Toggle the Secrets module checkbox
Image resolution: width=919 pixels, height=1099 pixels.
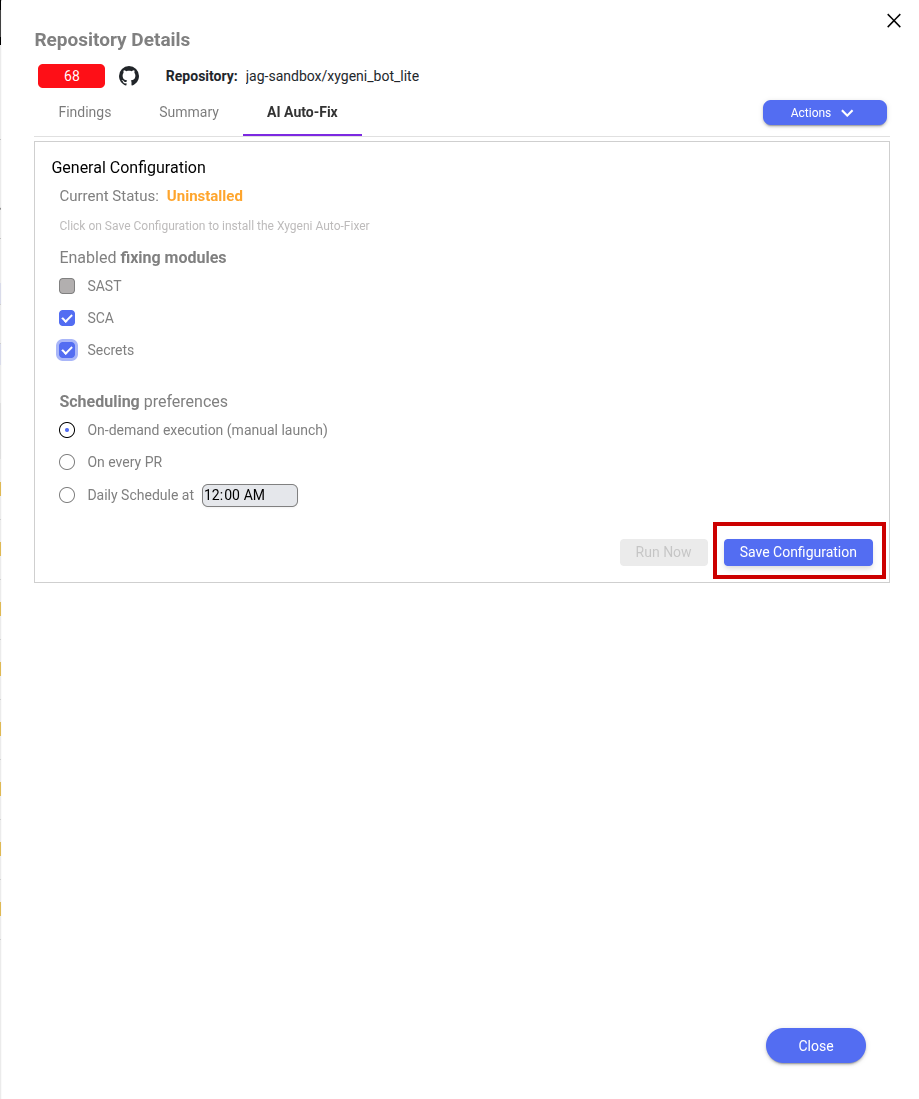68,350
